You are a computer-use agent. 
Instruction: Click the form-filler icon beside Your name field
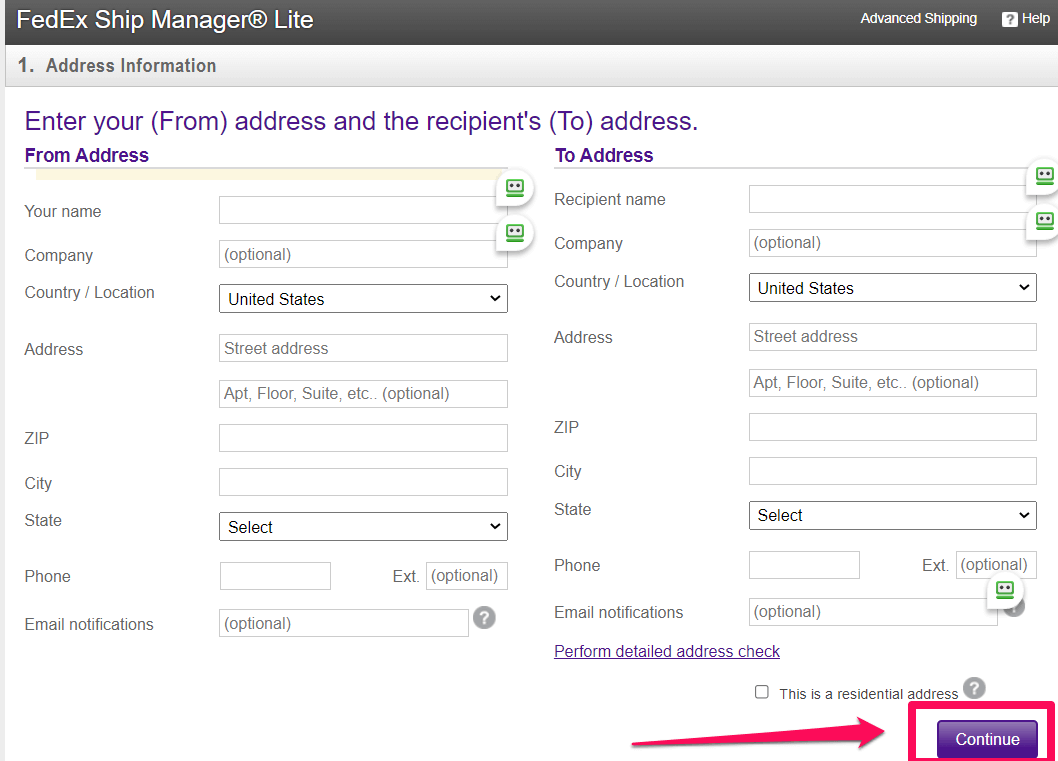(x=515, y=188)
